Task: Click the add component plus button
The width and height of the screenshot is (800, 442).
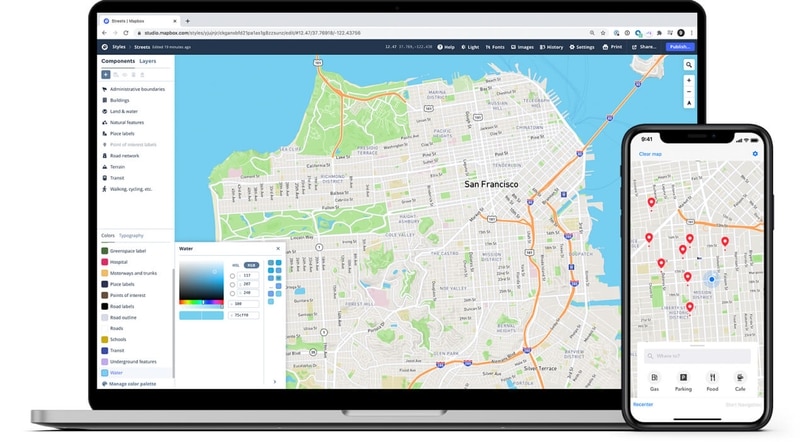Action: (106, 75)
